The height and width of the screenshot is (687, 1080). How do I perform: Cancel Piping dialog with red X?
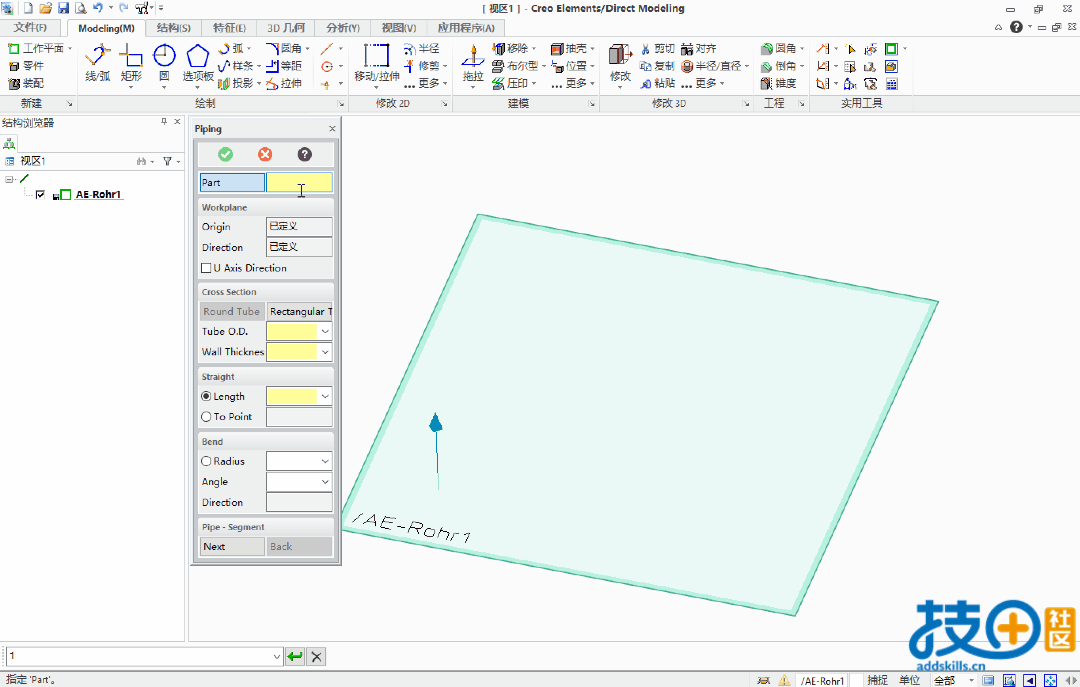coord(265,154)
